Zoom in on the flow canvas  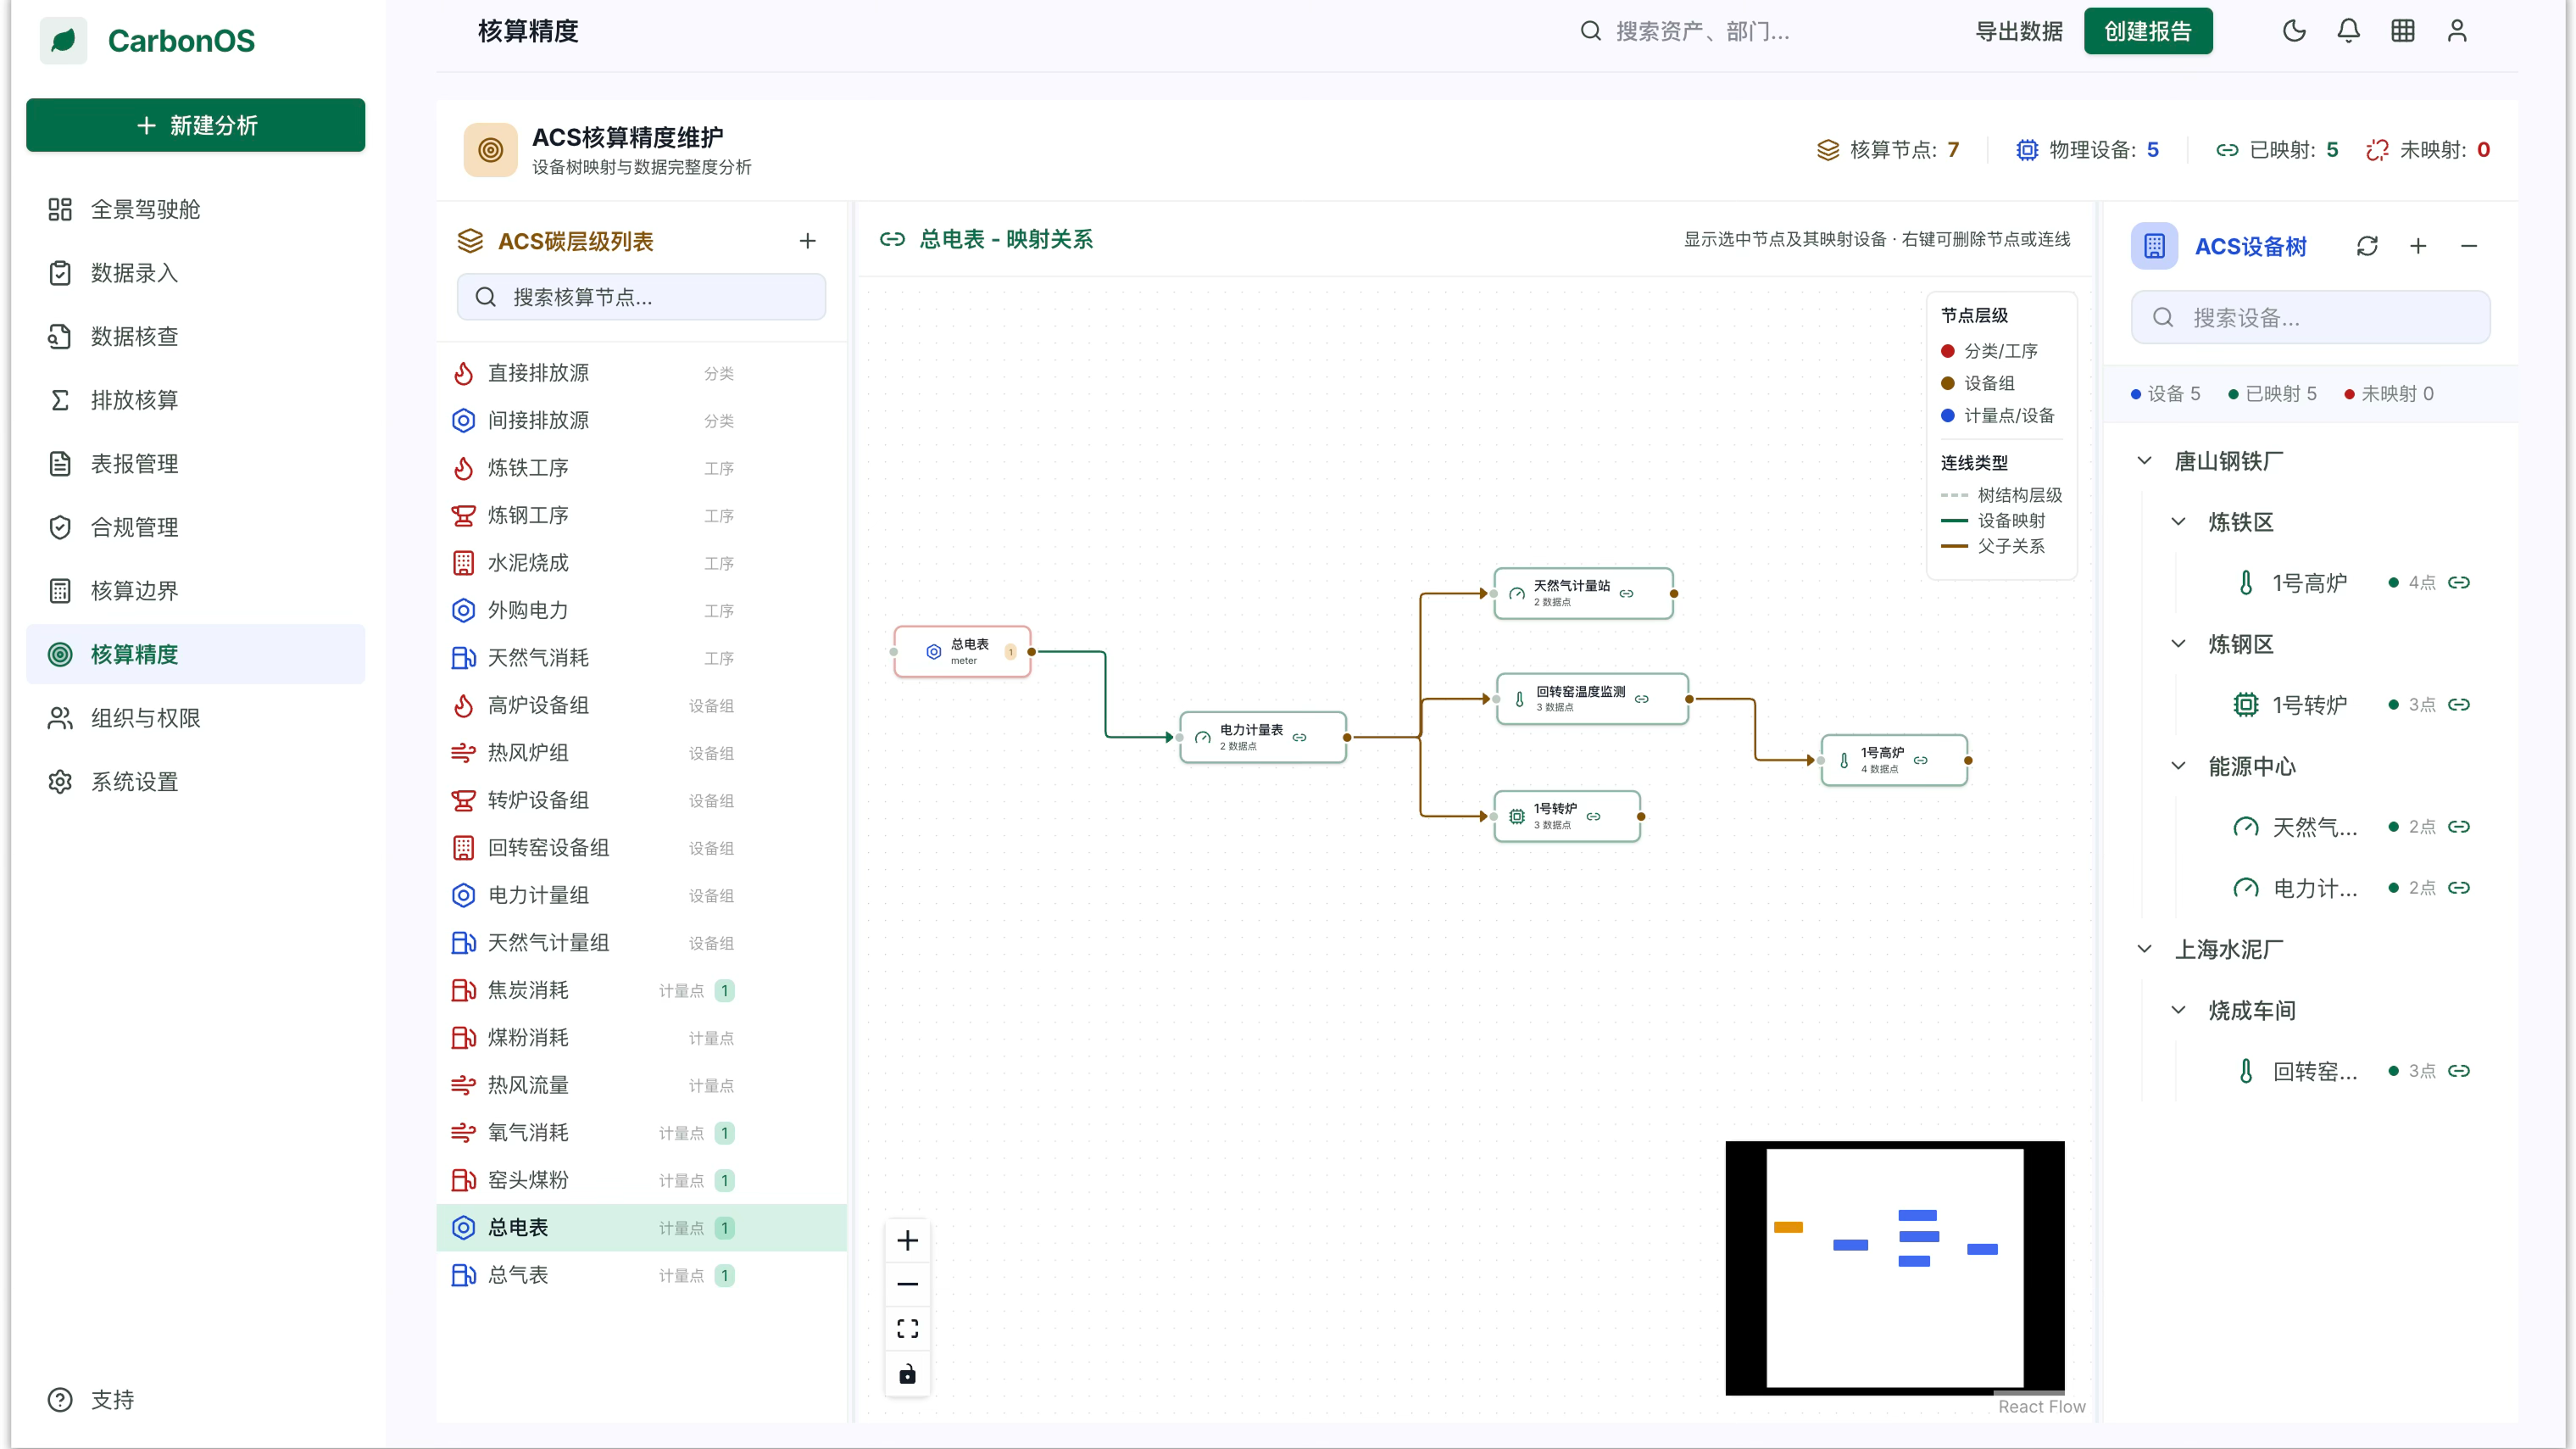click(x=907, y=1241)
